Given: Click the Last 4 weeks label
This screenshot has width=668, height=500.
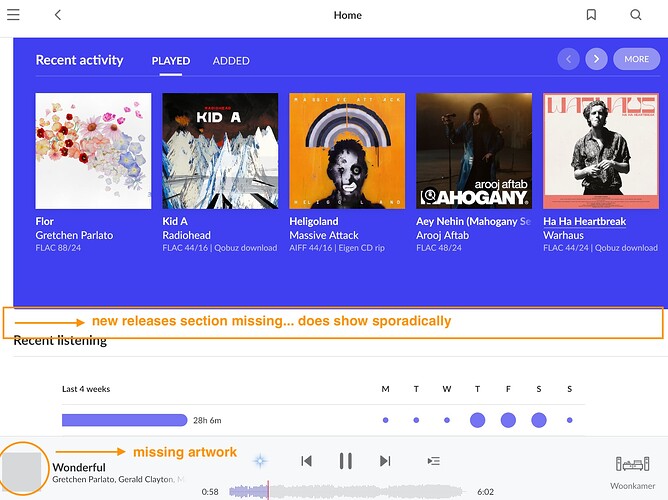Looking at the screenshot, I should [x=86, y=389].
